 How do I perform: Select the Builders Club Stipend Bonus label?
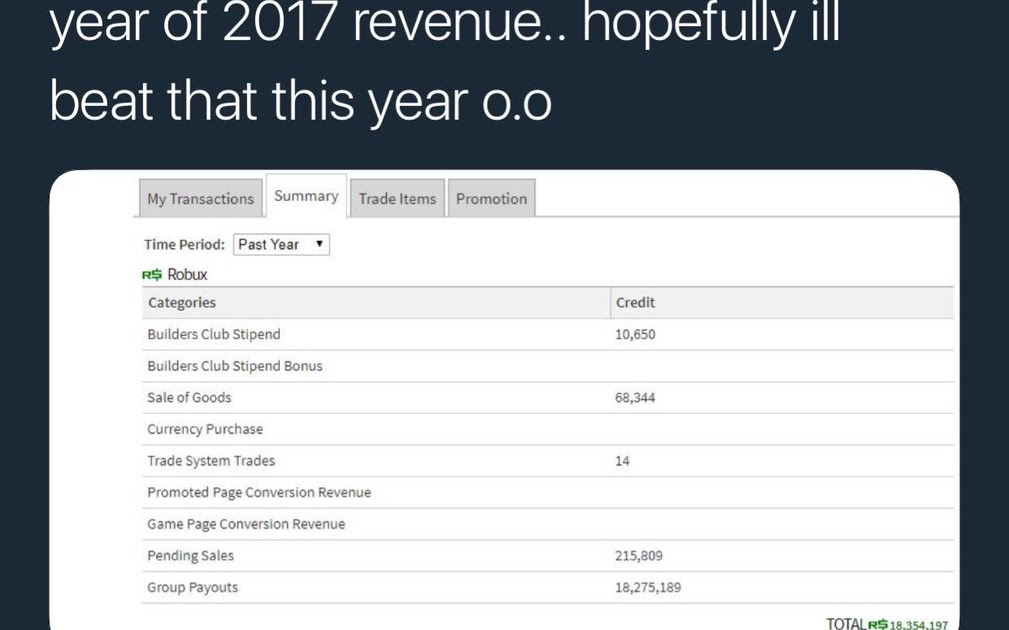click(x=235, y=366)
